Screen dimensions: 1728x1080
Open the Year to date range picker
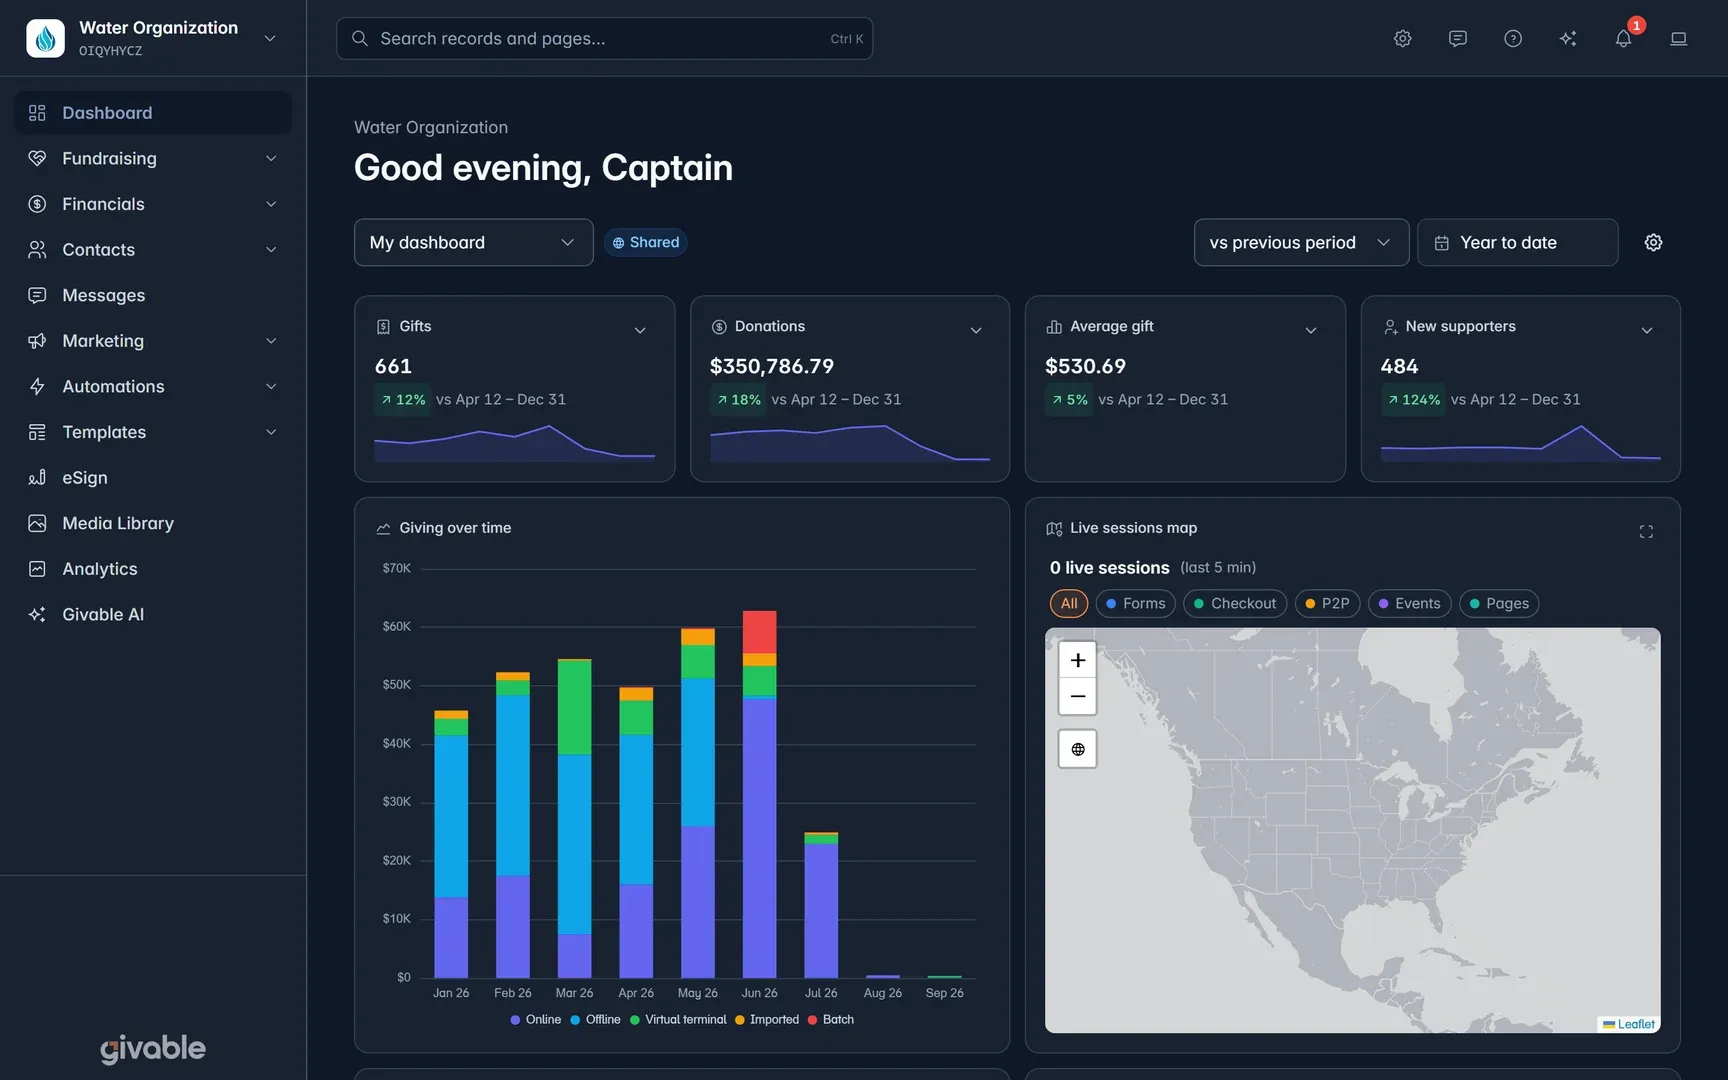pos(1517,242)
